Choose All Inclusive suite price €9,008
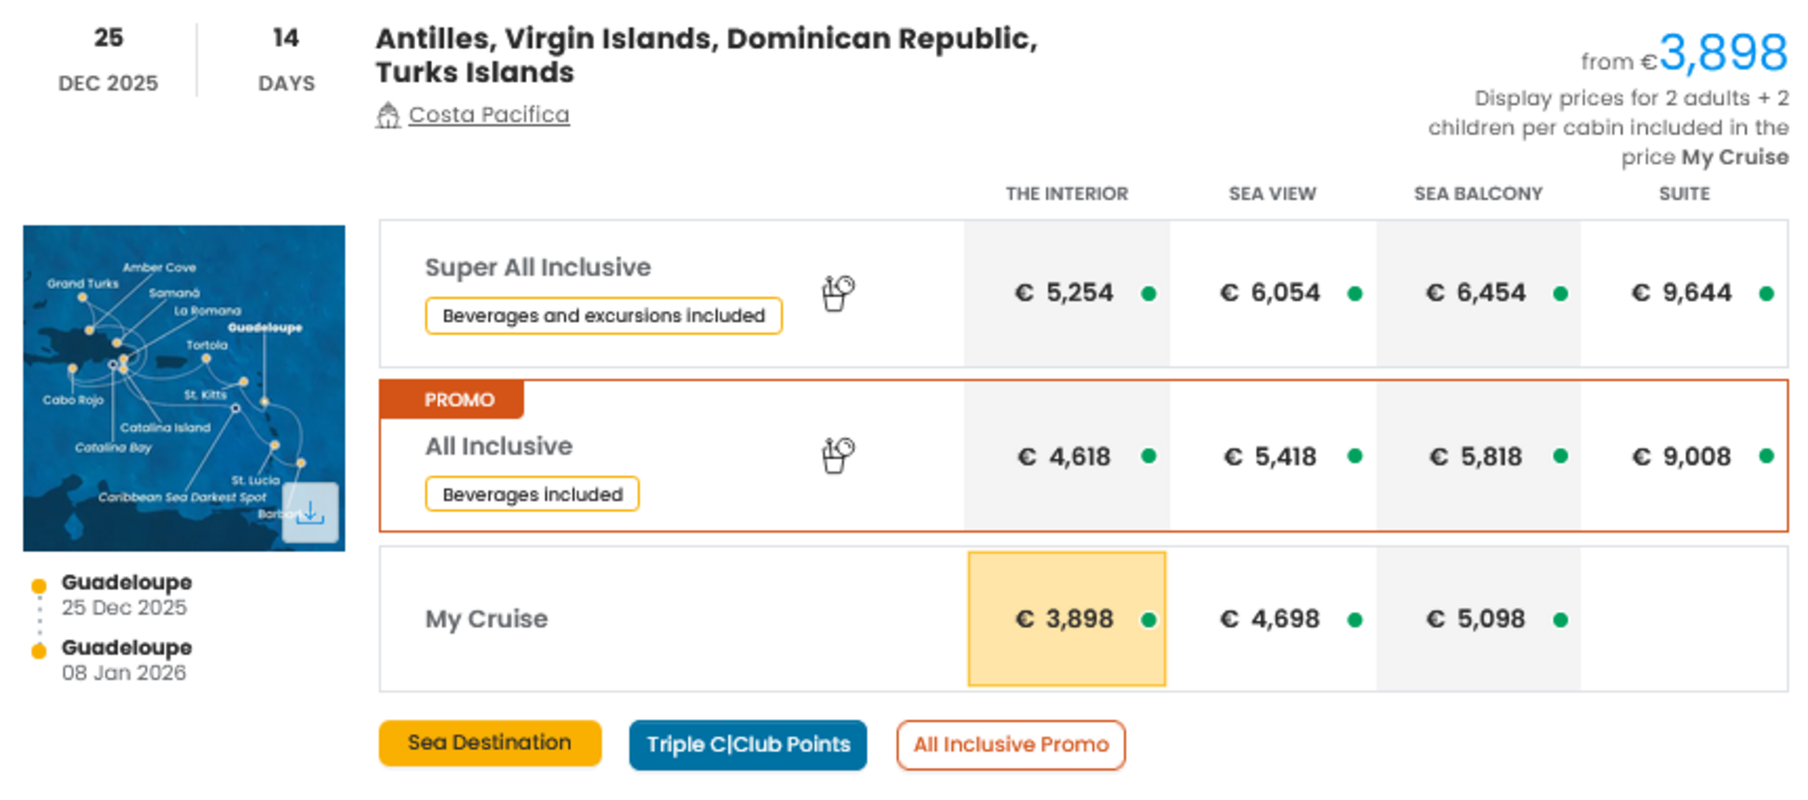 pos(1683,457)
